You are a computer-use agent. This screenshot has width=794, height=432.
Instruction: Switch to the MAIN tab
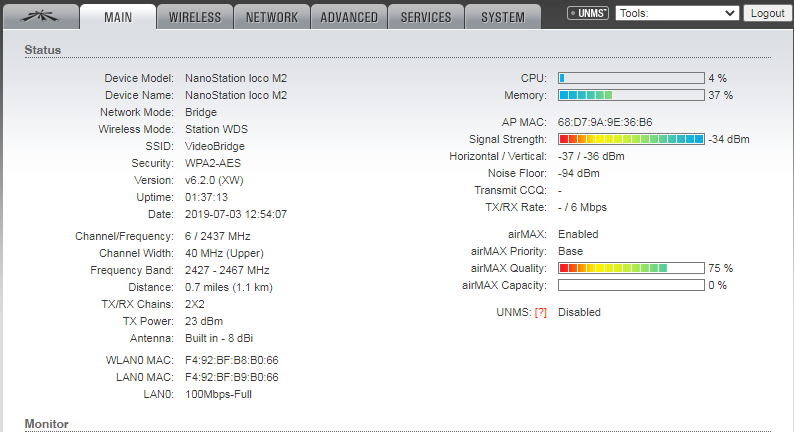118,17
